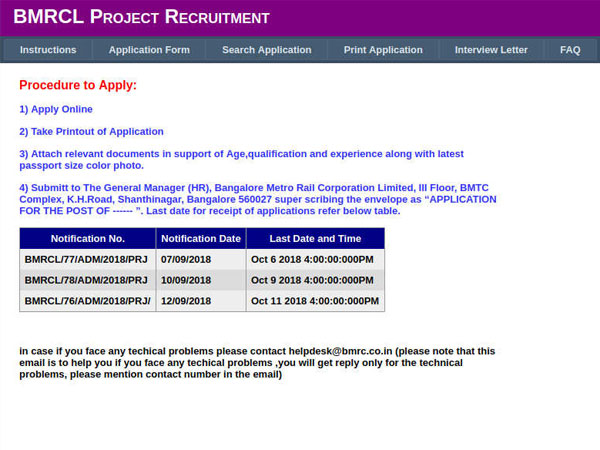The width and height of the screenshot is (600, 450).
Task: Click BMRCL Project Recruitment title
Action: [x=142, y=17]
